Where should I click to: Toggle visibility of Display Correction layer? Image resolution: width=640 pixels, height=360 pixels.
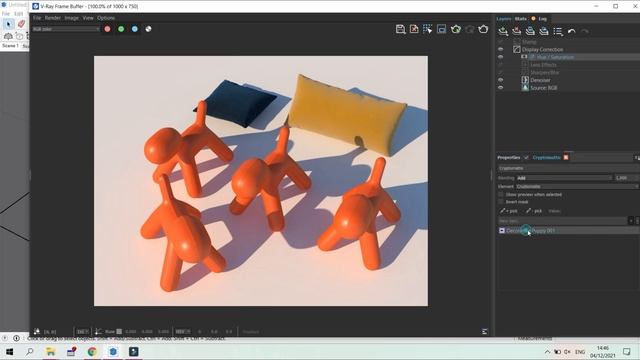pos(500,49)
